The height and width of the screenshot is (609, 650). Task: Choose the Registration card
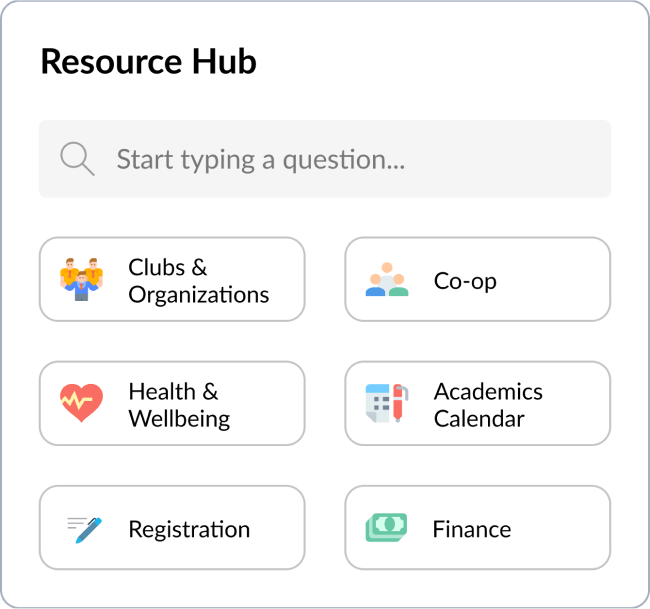[172, 527]
